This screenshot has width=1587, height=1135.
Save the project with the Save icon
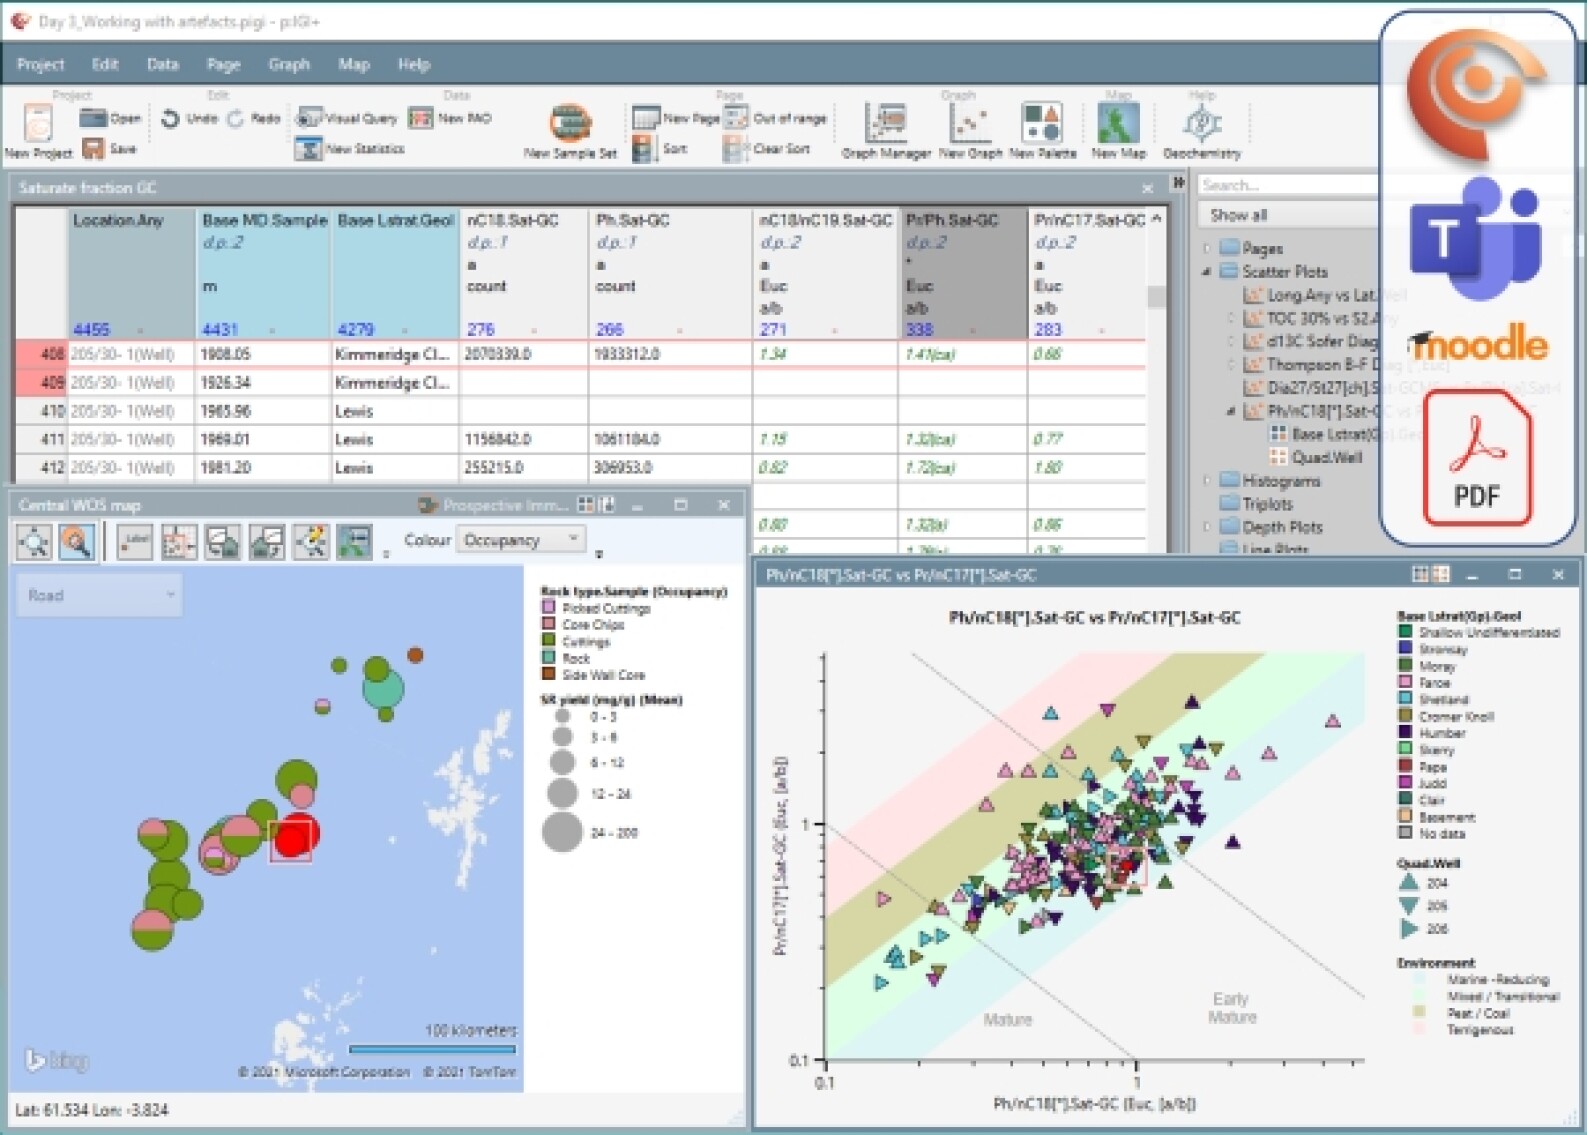(x=93, y=148)
